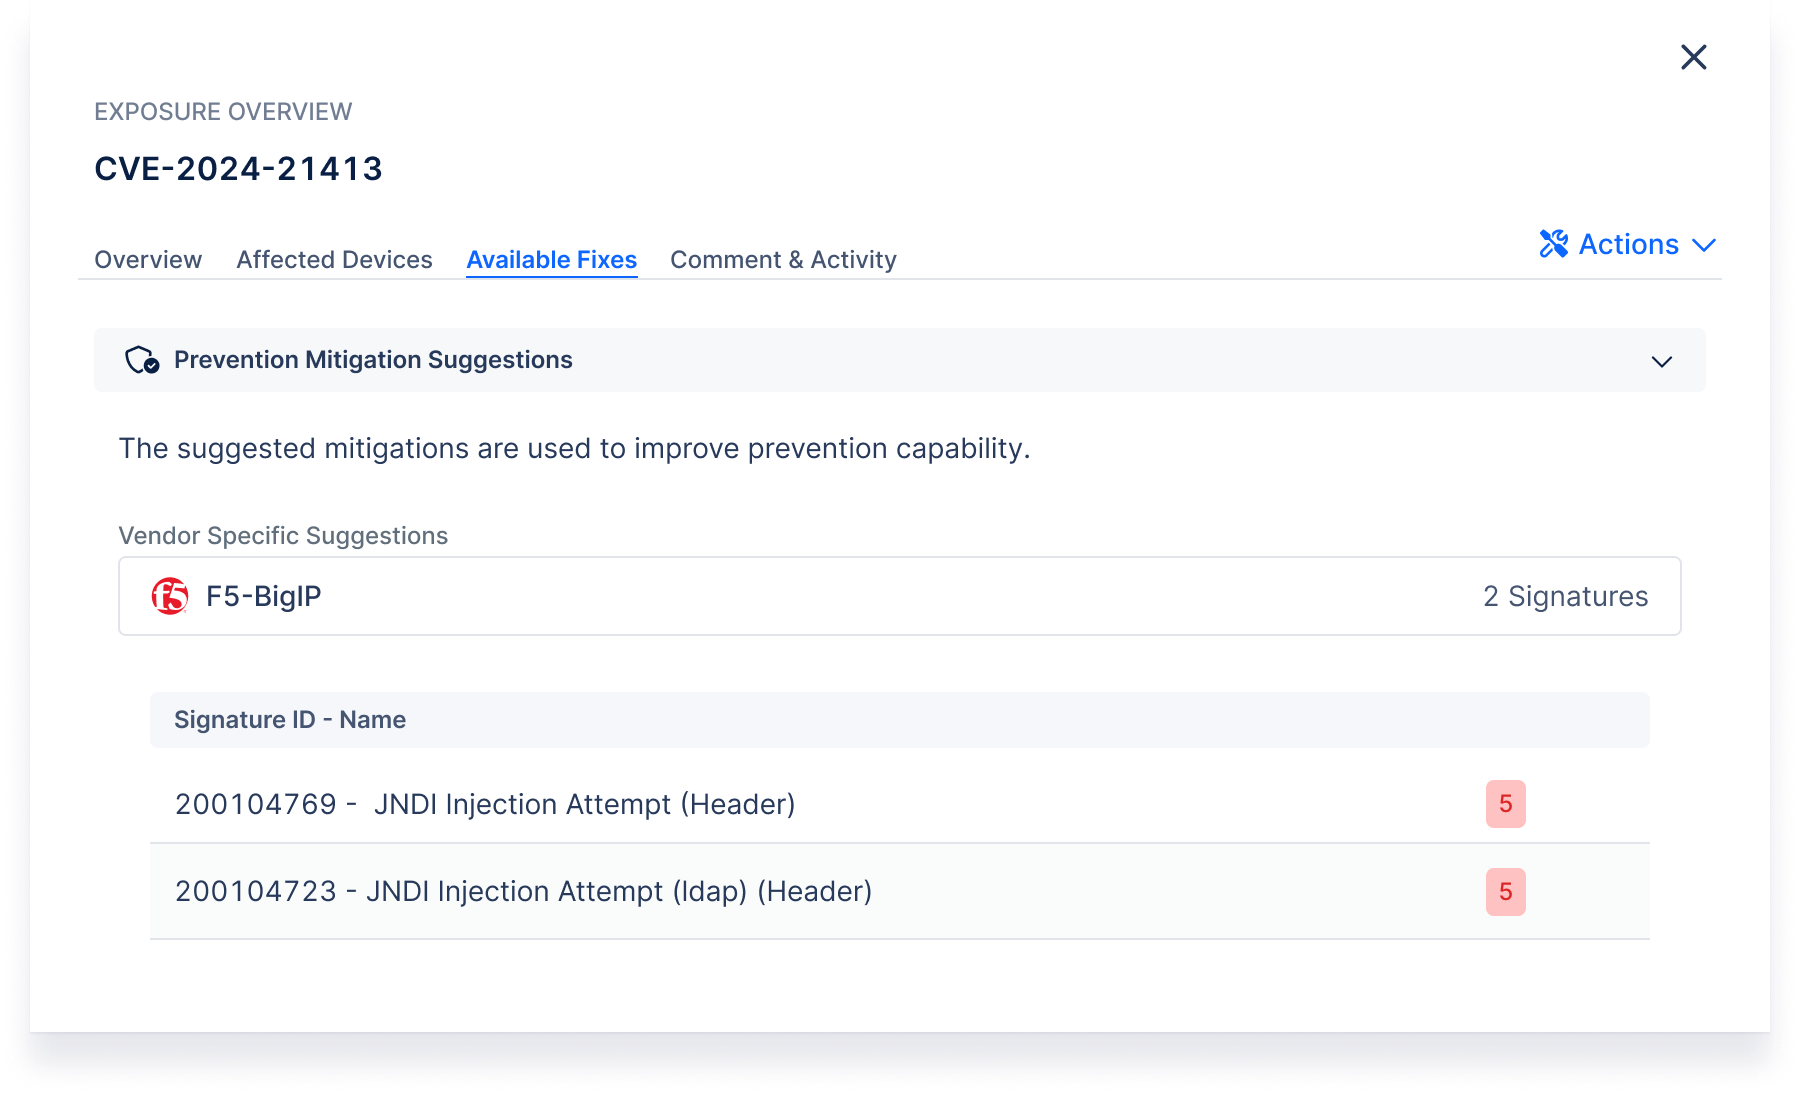Screen dimensions: 1800x1094
Task: Click the red F5 vendor logo
Action: (x=170, y=596)
